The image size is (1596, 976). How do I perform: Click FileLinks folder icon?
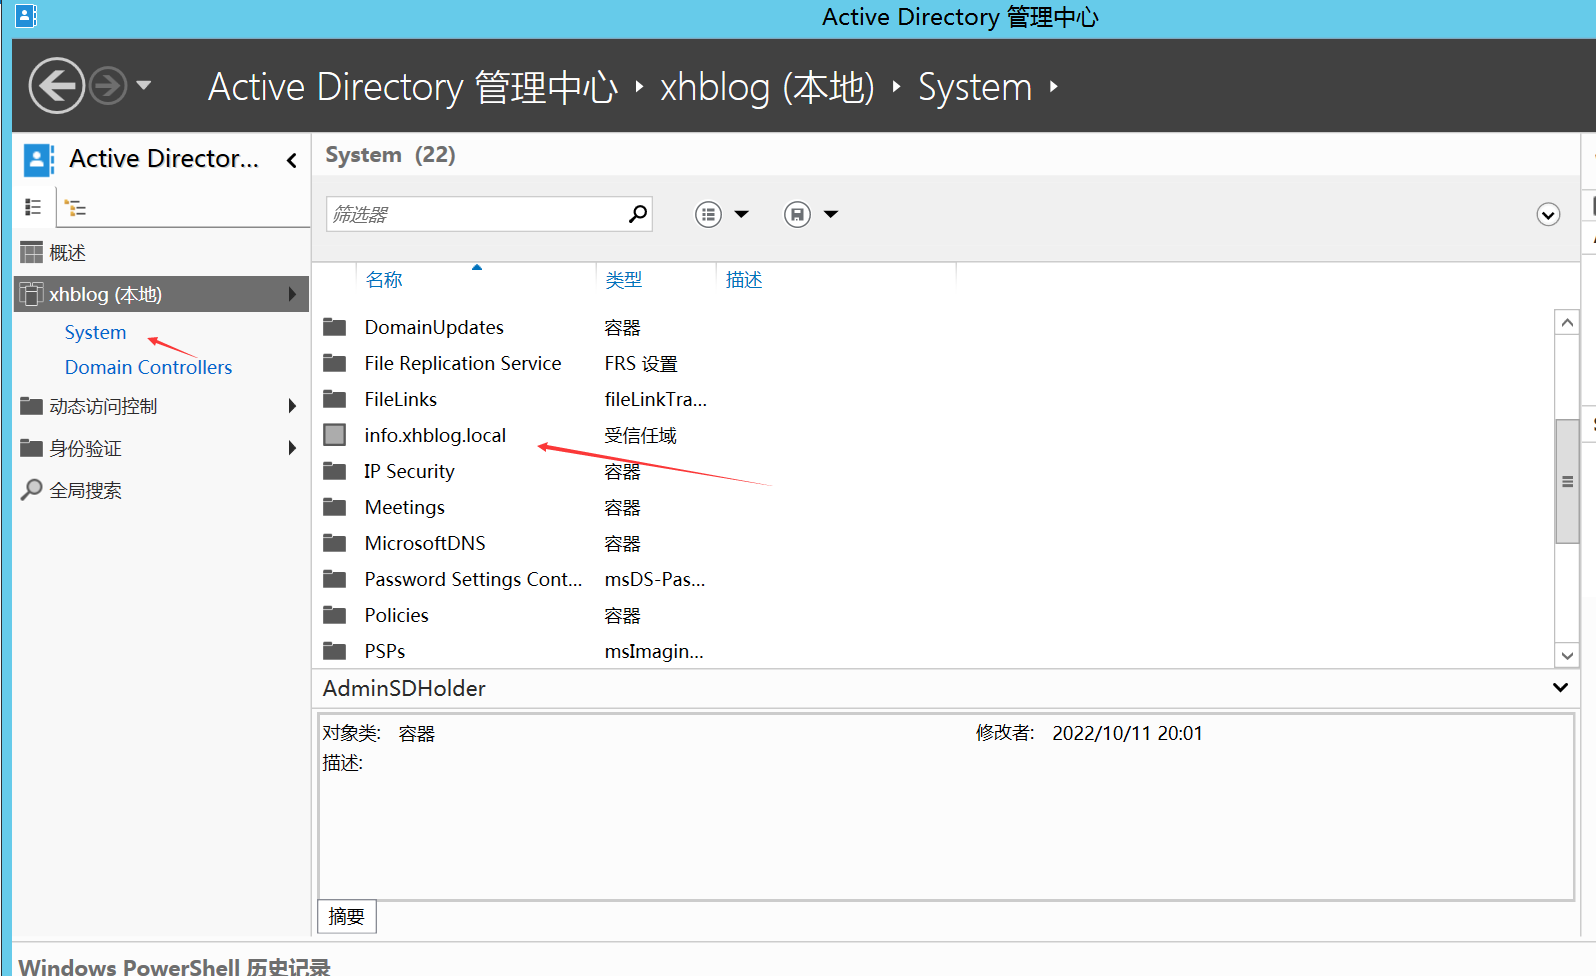pos(335,399)
